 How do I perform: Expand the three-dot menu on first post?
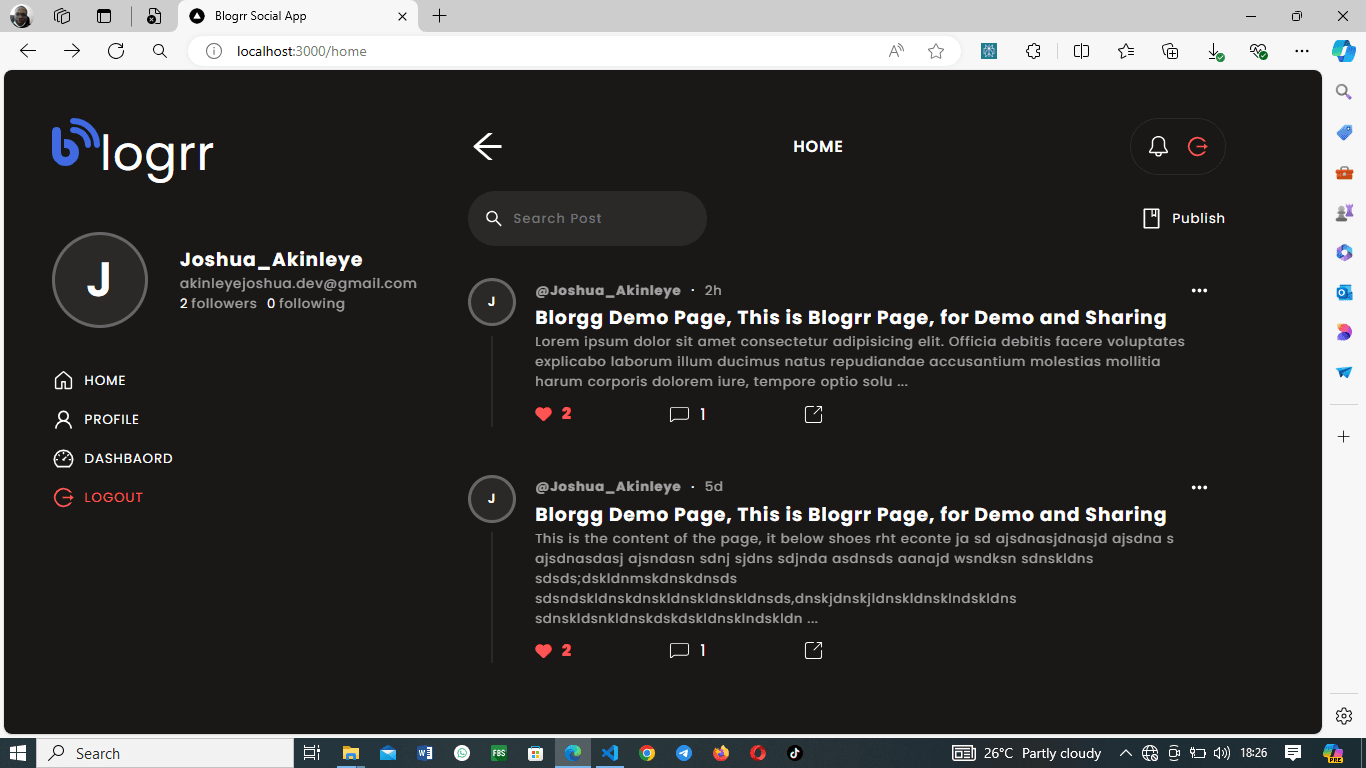1199,291
